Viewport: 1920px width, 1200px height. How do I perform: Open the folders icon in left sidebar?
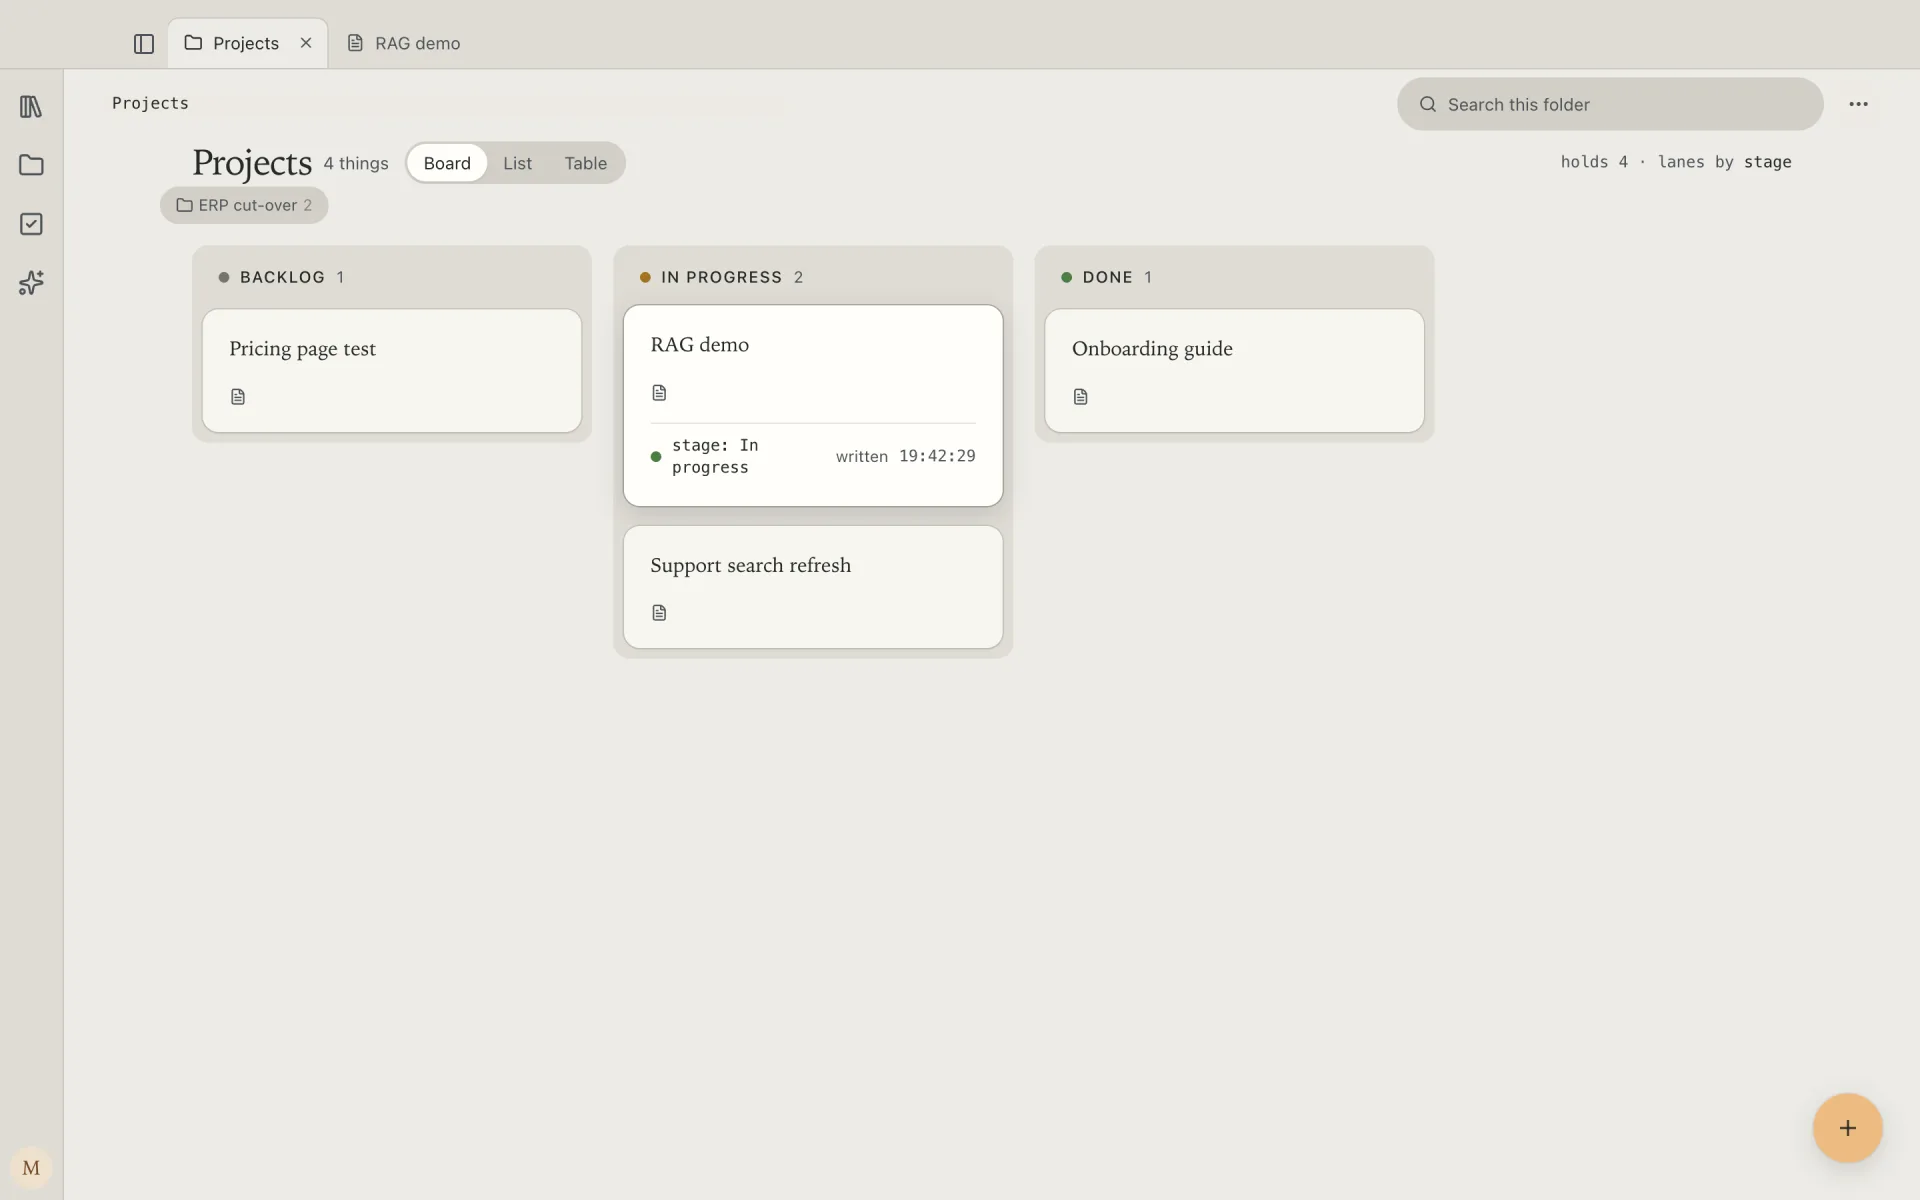pyautogui.click(x=31, y=165)
